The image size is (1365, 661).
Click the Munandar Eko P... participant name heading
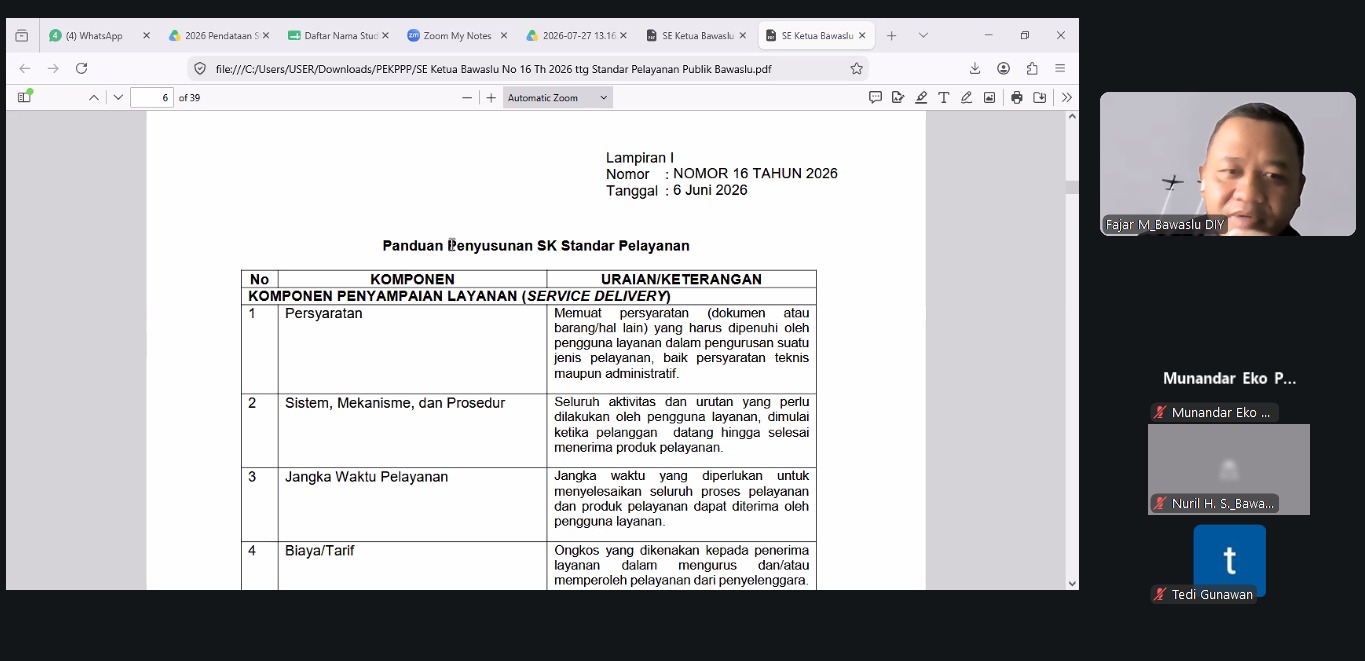point(1229,379)
